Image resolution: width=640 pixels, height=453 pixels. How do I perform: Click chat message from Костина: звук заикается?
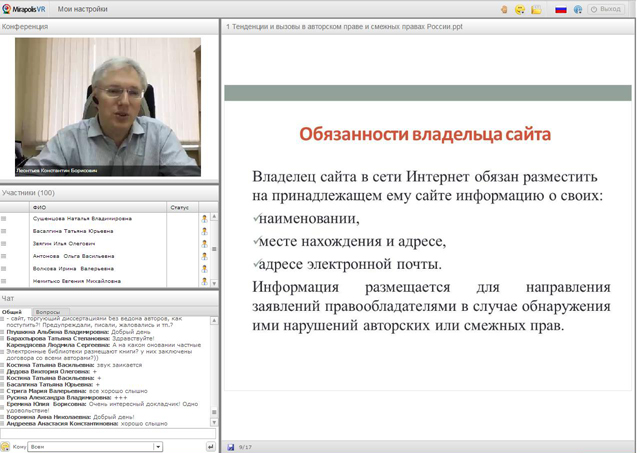click(x=74, y=365)
